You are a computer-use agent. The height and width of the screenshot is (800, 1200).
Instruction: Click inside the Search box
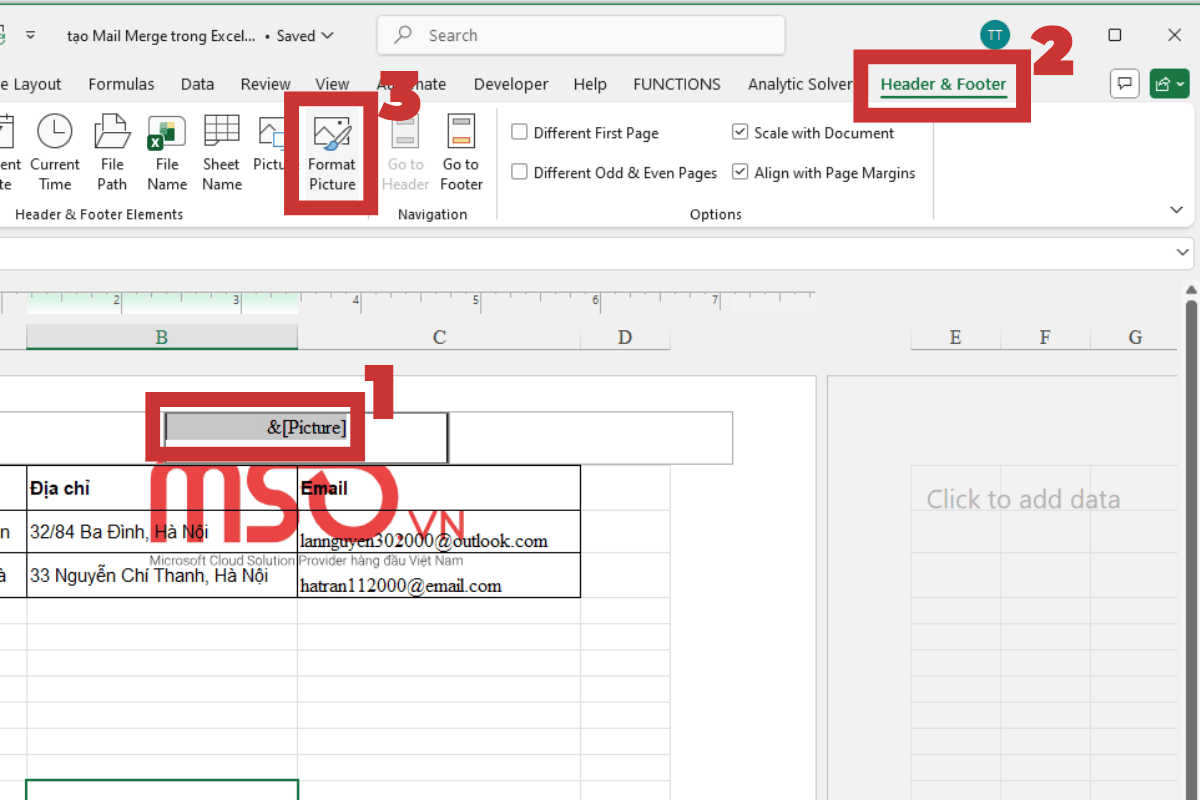[580, 35]
